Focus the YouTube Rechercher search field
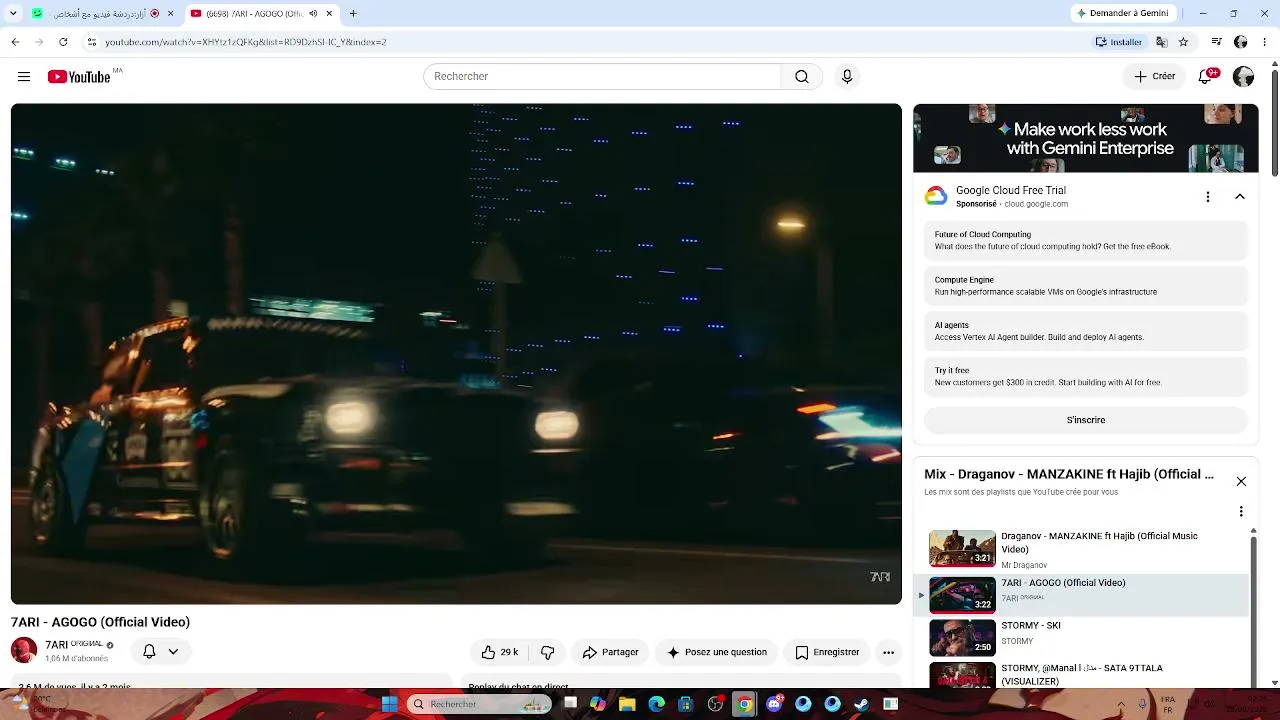Screen dimensions: 1280x720 click(602, 77)
